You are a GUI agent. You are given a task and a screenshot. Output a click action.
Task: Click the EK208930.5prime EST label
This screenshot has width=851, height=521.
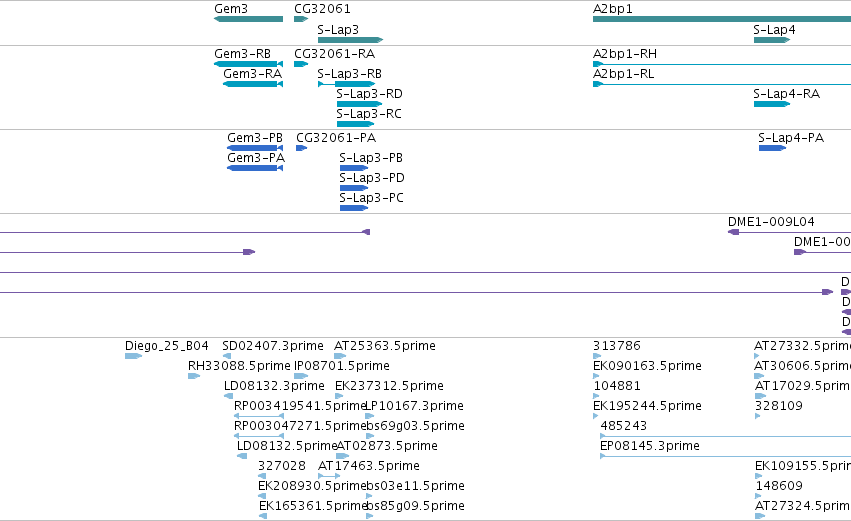pyautogui.click(x=313, y=486)
